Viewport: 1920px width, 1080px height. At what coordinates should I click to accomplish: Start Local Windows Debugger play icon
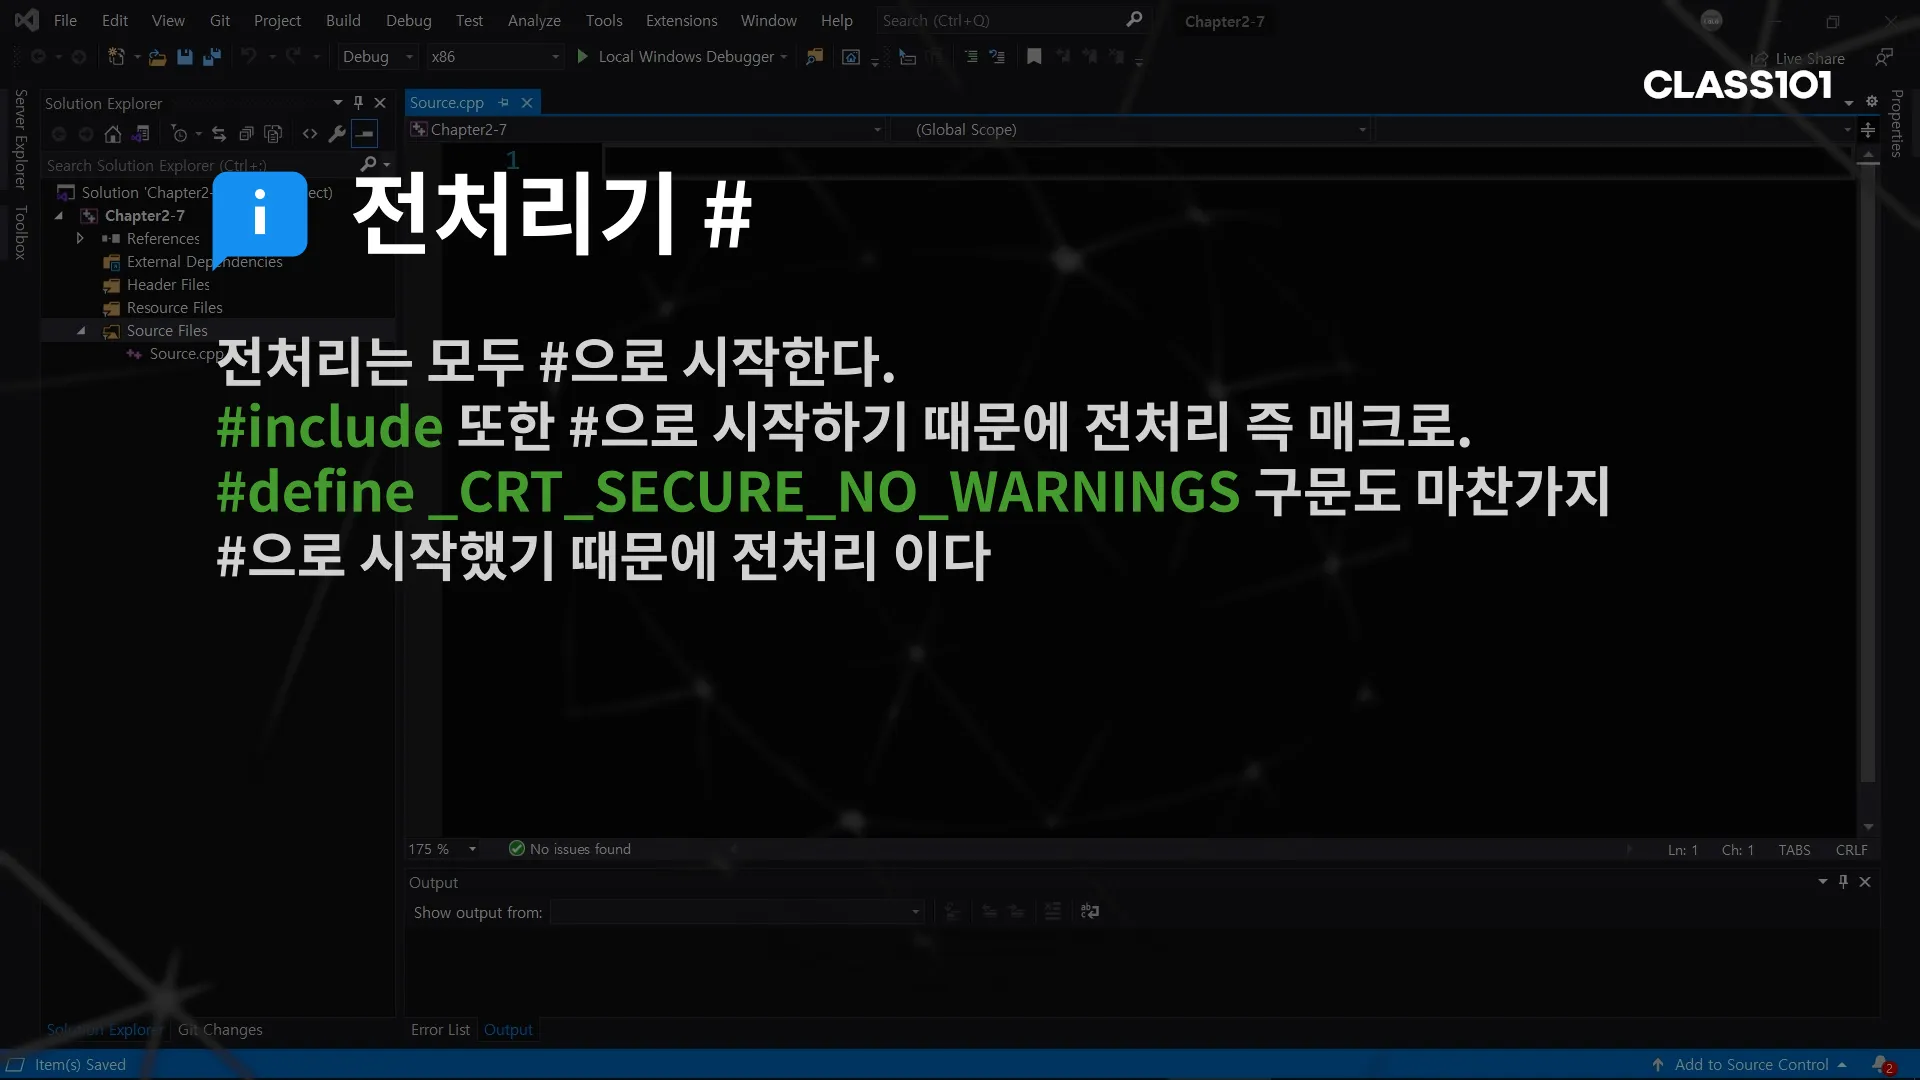[583, 57]
